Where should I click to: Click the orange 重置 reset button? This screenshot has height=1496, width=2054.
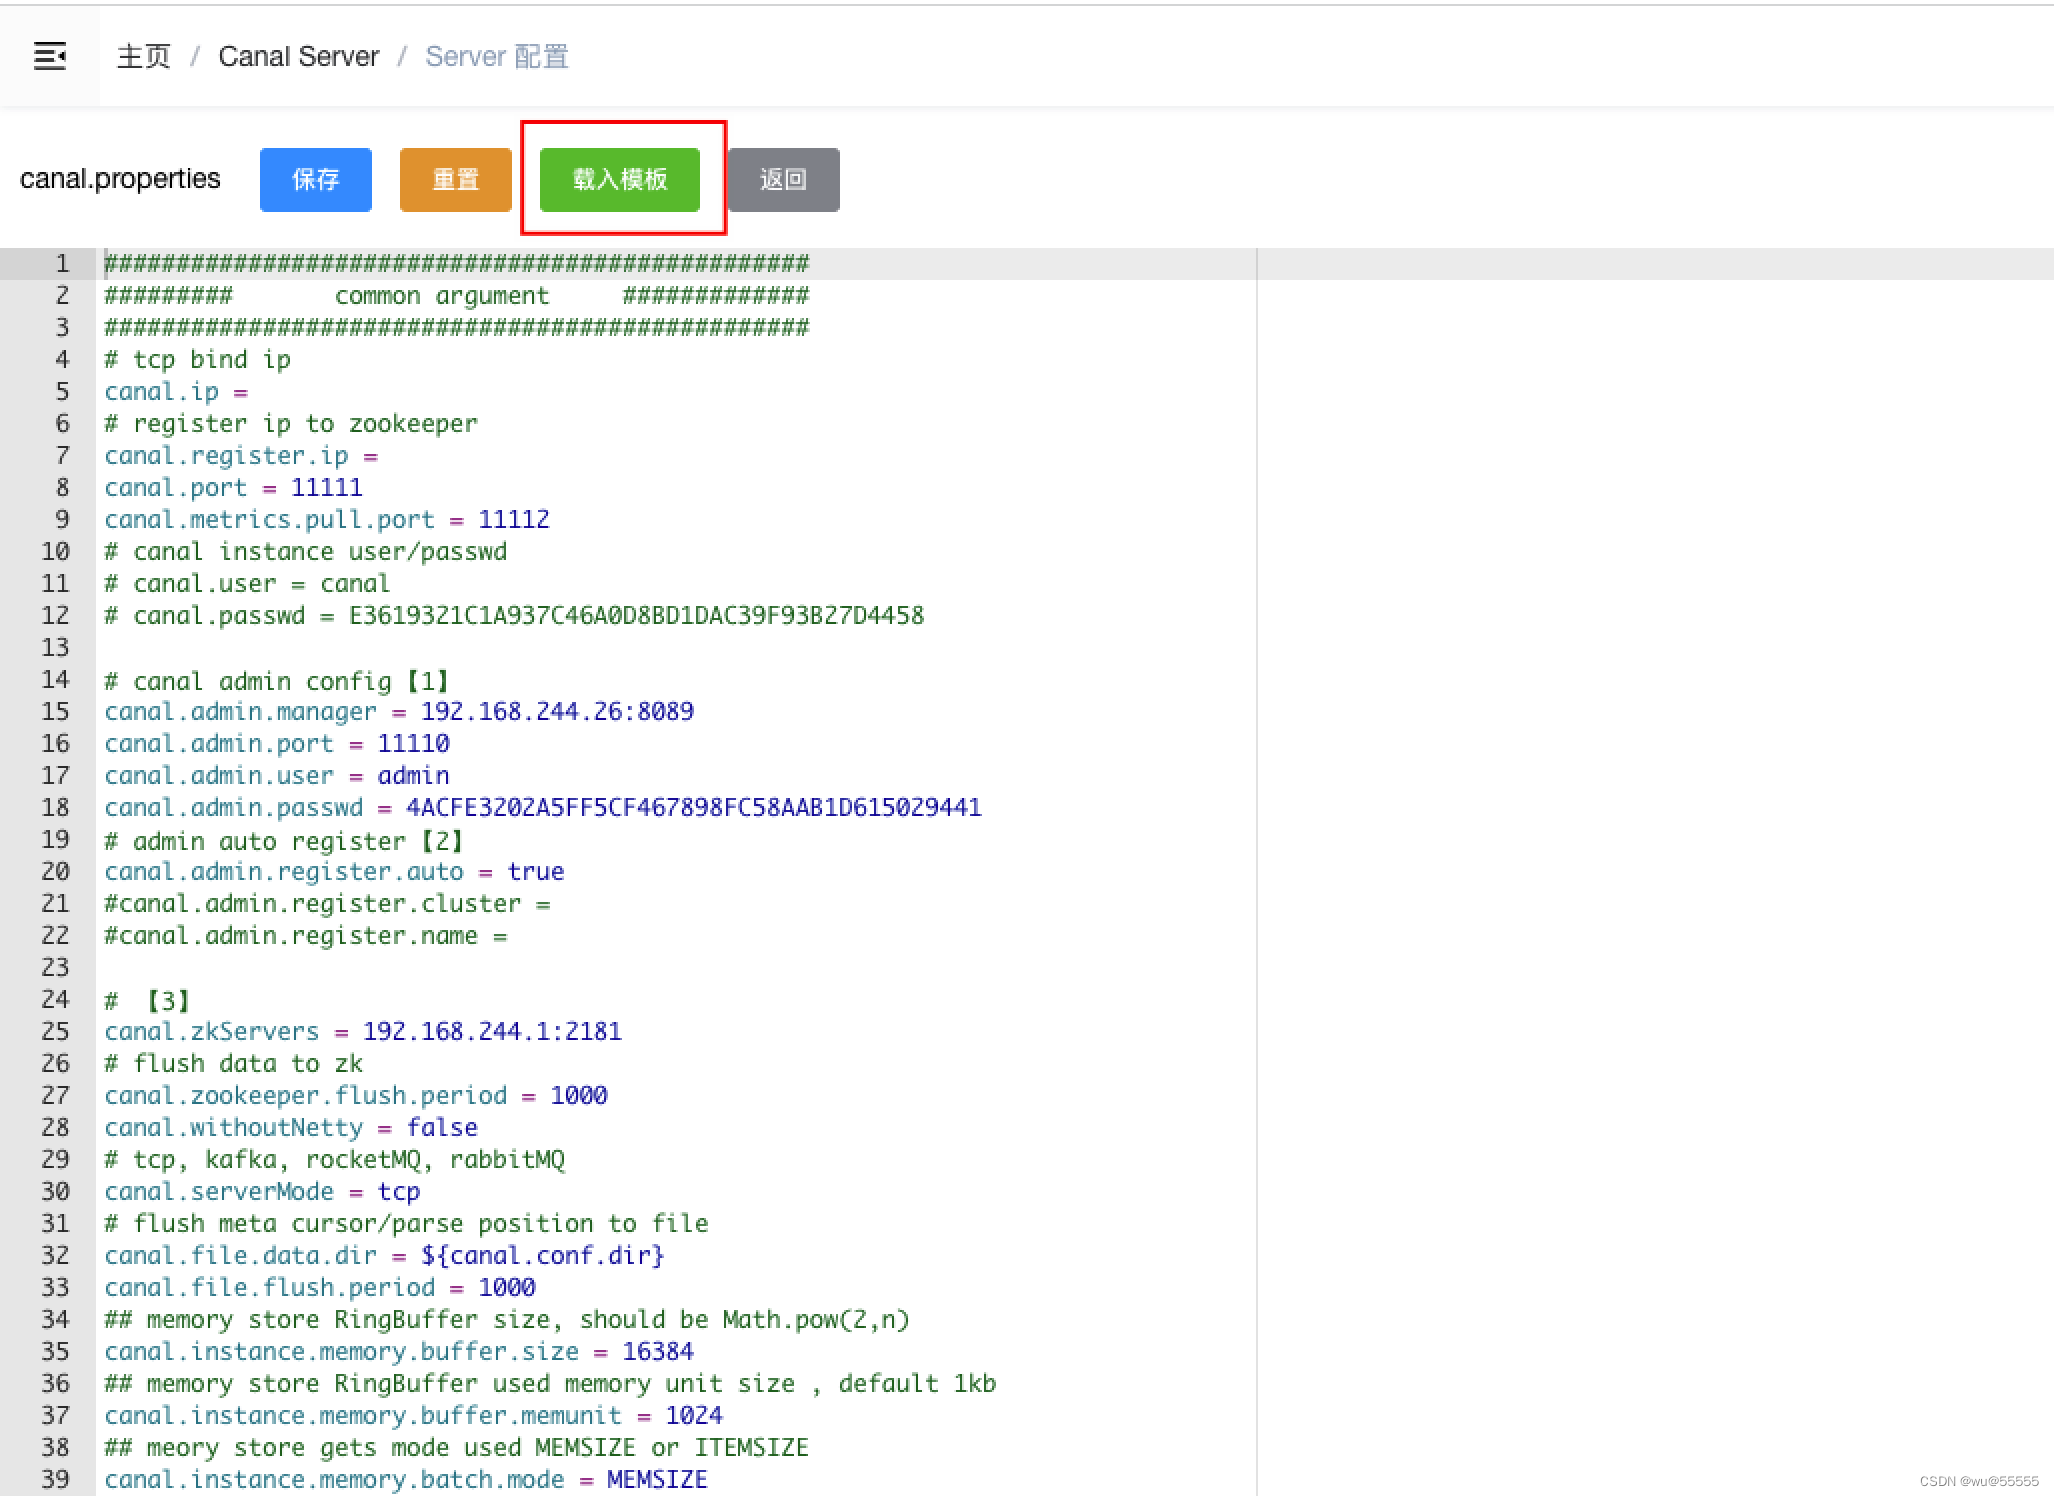(x=456, y=180)
